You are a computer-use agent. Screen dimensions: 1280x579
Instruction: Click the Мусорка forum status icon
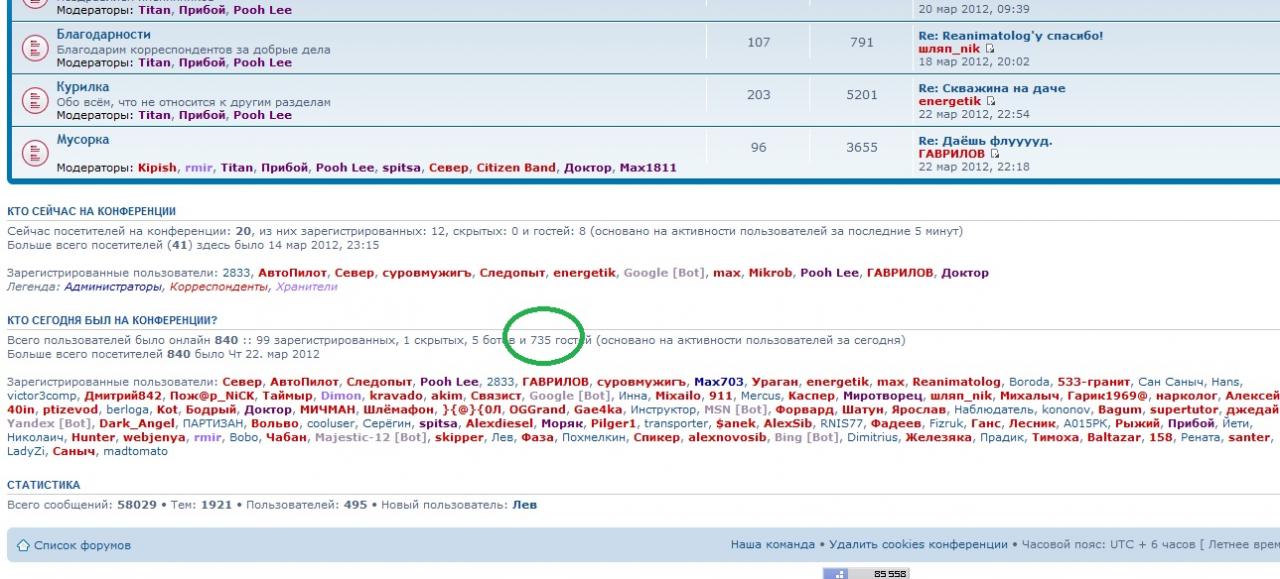(x=36, y=153)
